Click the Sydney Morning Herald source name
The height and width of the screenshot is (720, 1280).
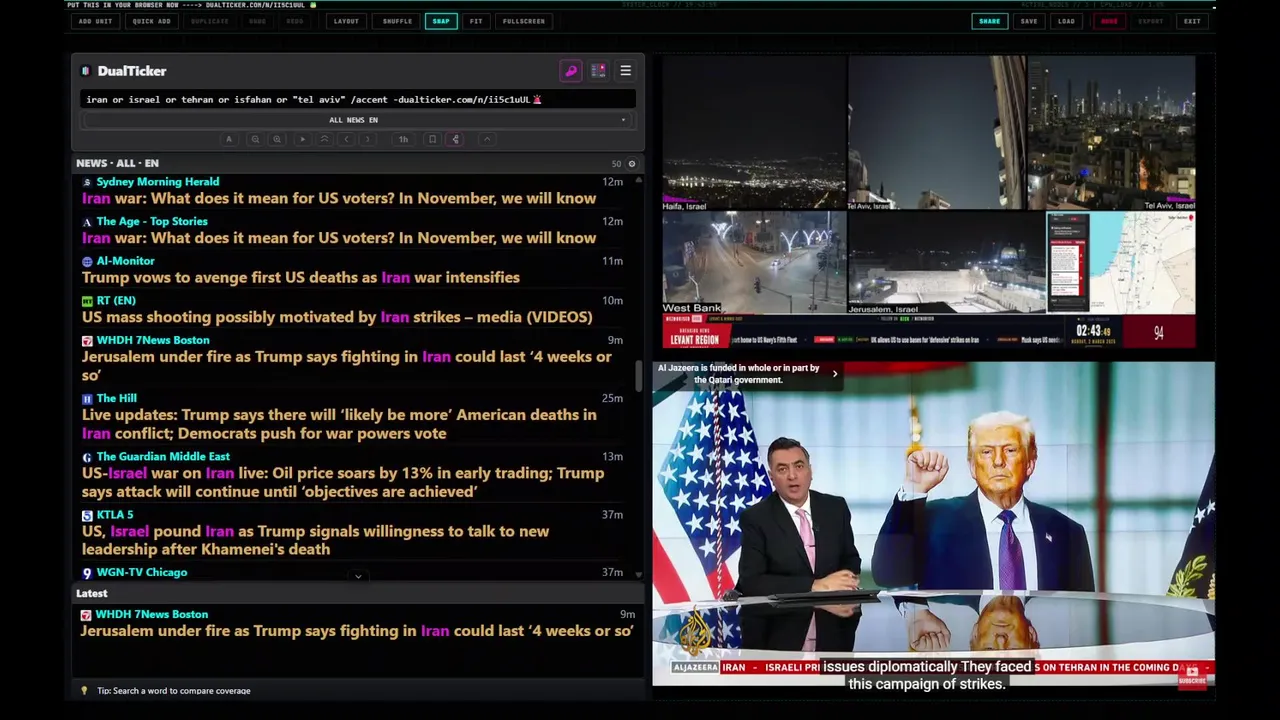(158, 182)
